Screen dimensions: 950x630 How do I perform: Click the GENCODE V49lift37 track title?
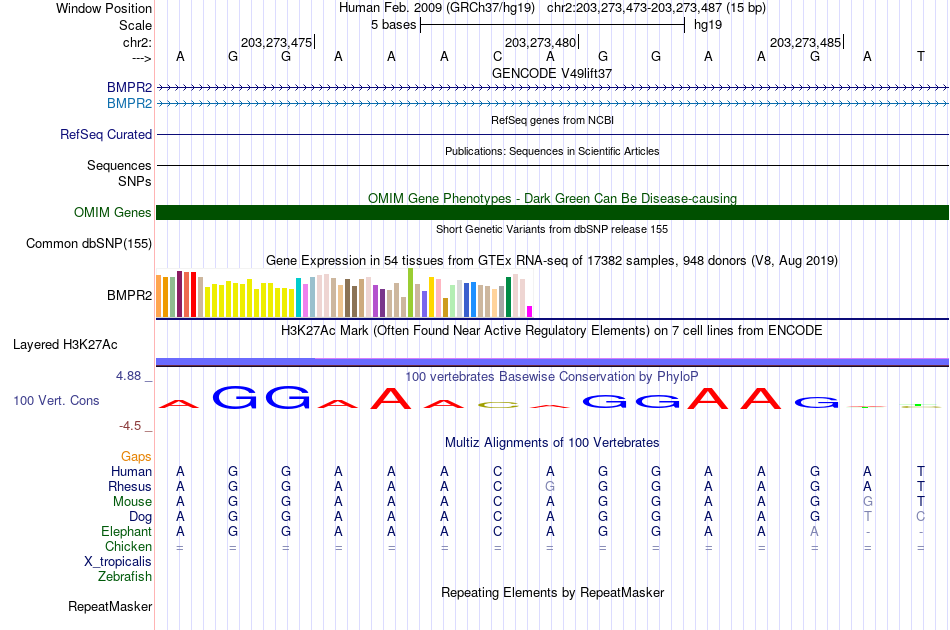(x=552, y=73)
